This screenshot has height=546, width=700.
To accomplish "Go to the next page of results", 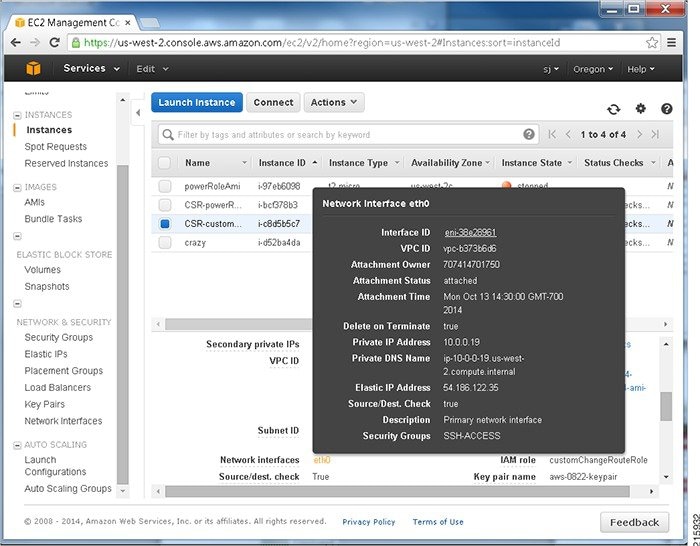I will [639, 134].
